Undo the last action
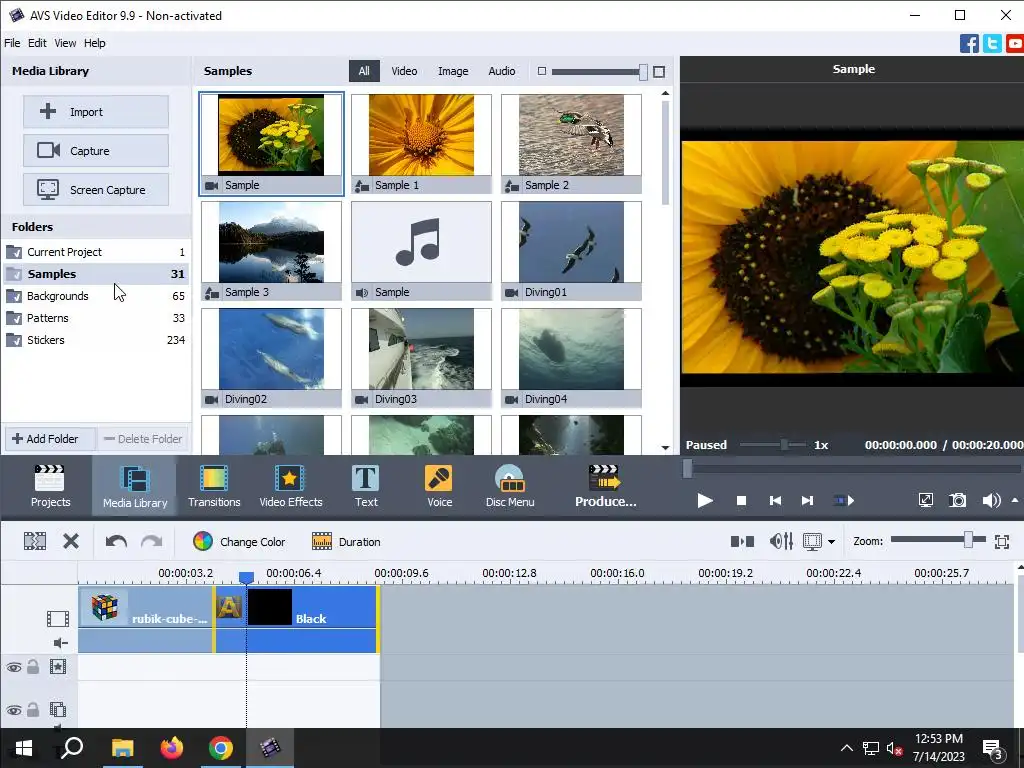Screen dimensions: 1024x768 [116, 541]
